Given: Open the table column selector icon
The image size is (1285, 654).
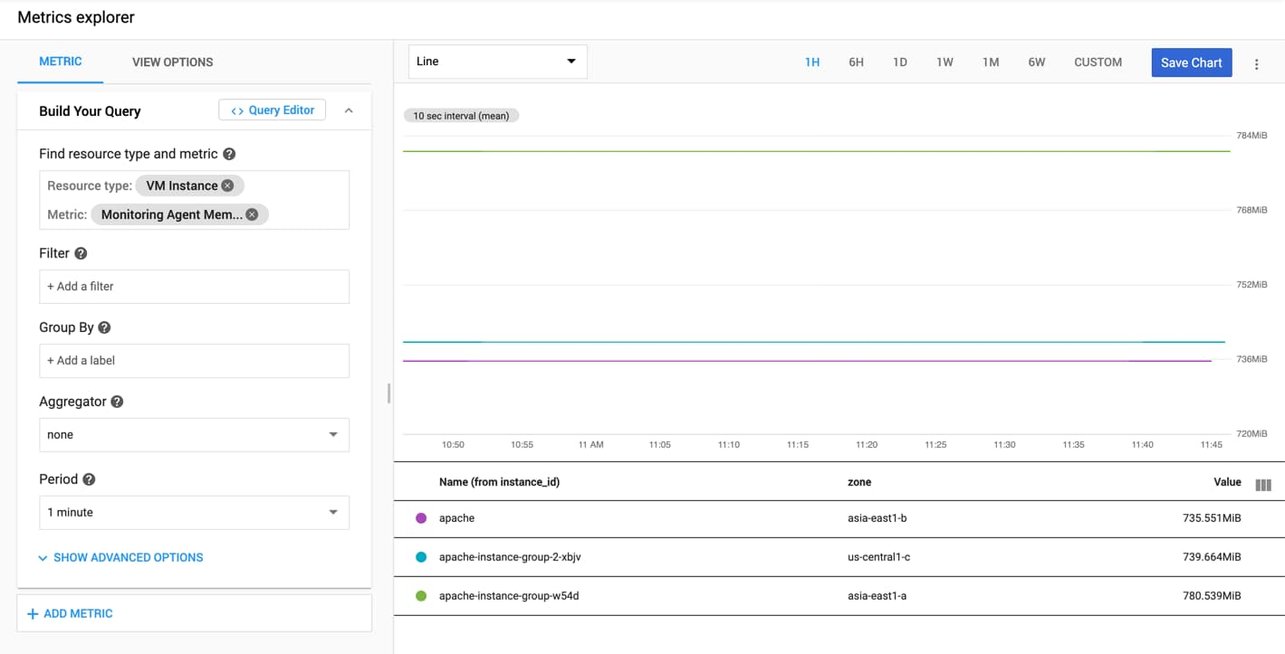Looking at the screenshot, I should point(1263,485).
